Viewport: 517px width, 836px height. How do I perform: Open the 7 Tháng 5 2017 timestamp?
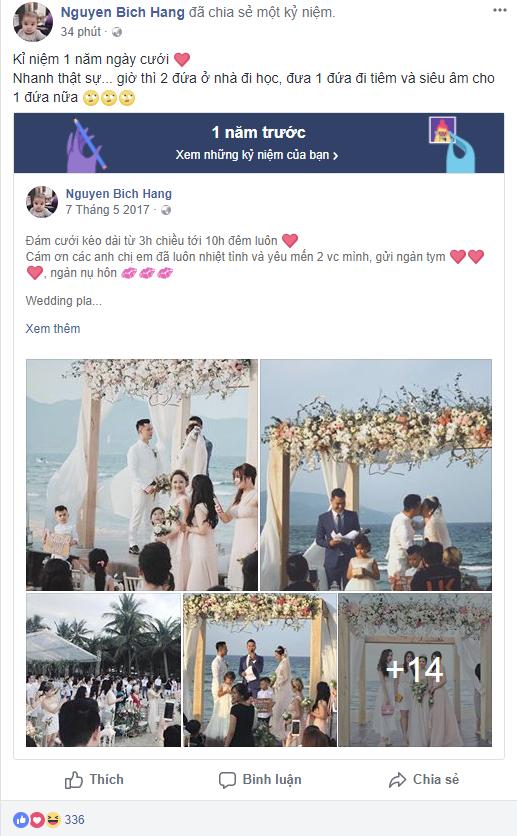(x=107, y=210)
